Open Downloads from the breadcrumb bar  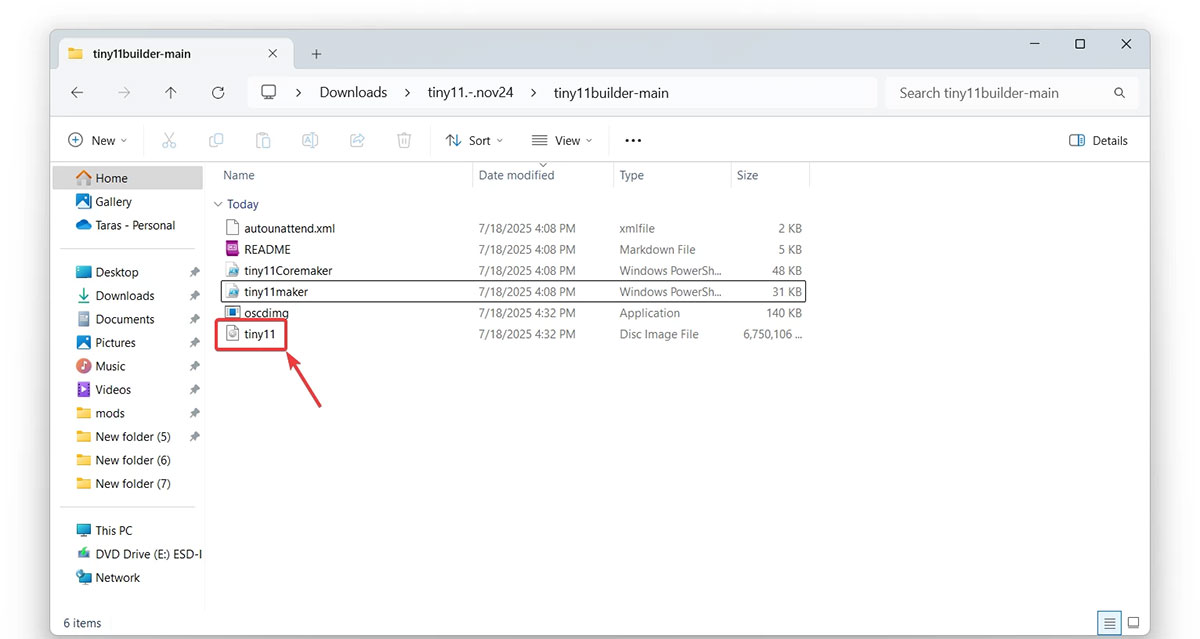point(352,92)
